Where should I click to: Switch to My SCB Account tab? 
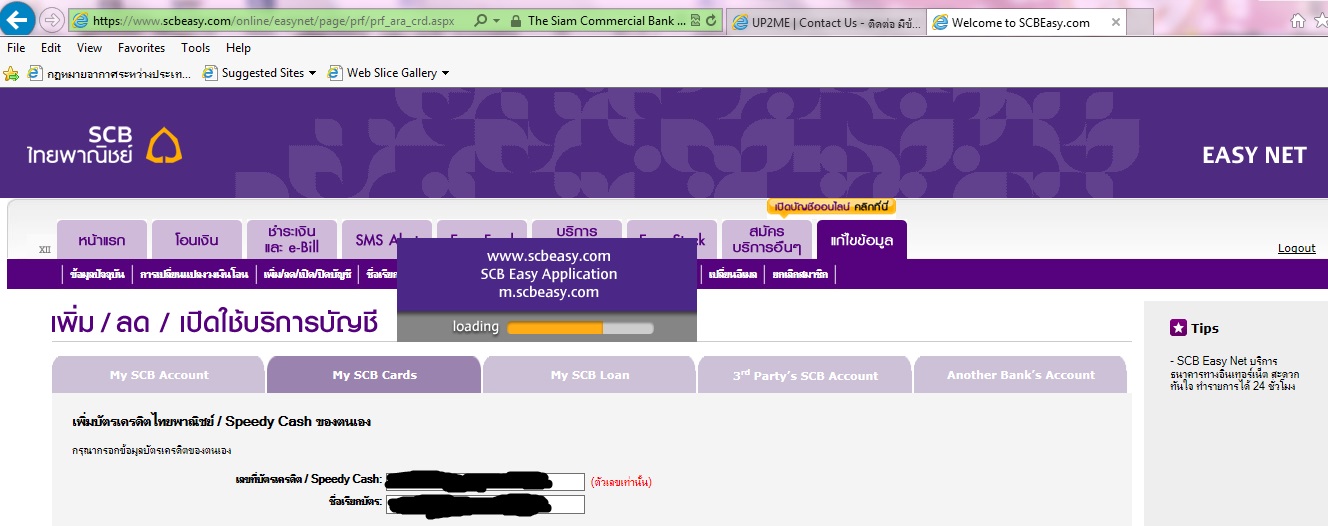coord(159,375)
